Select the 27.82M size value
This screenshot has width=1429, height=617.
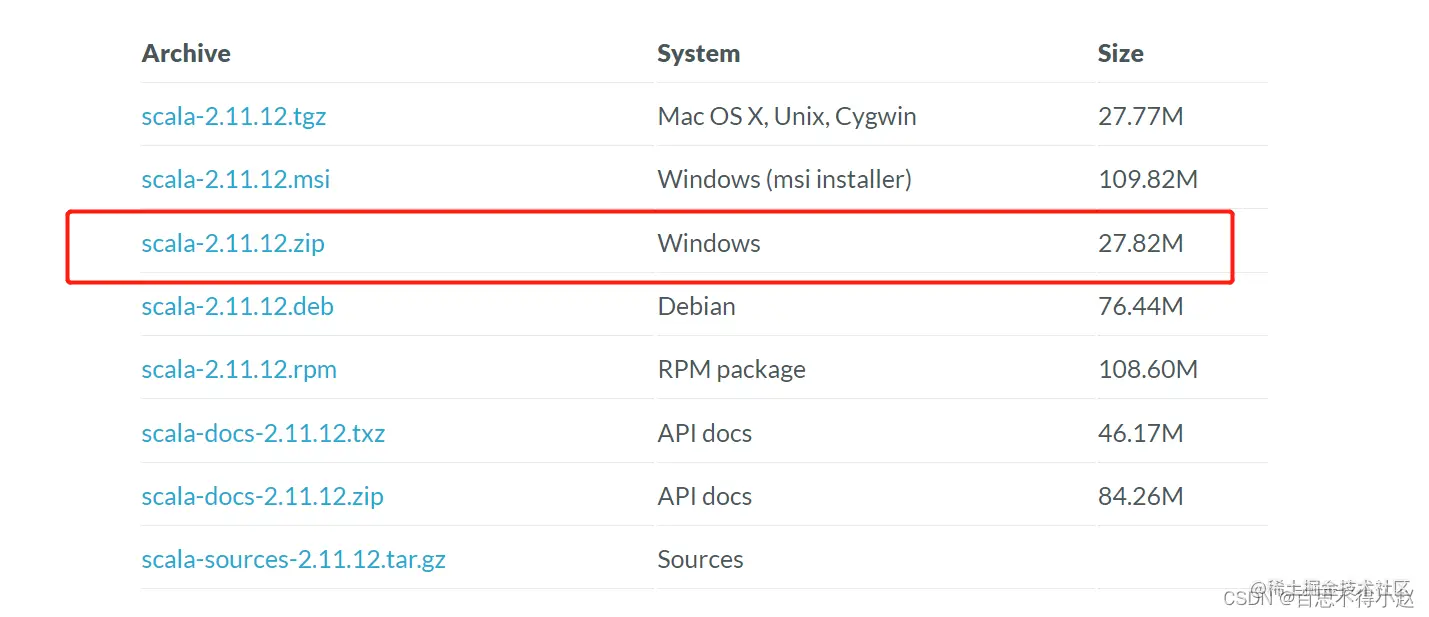pos(1141,243)
